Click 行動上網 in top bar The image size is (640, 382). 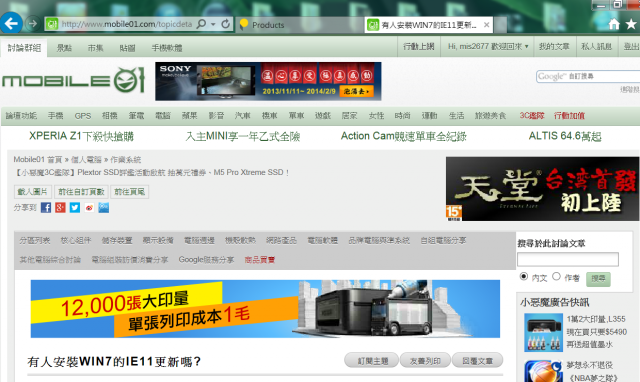[419, 47]
